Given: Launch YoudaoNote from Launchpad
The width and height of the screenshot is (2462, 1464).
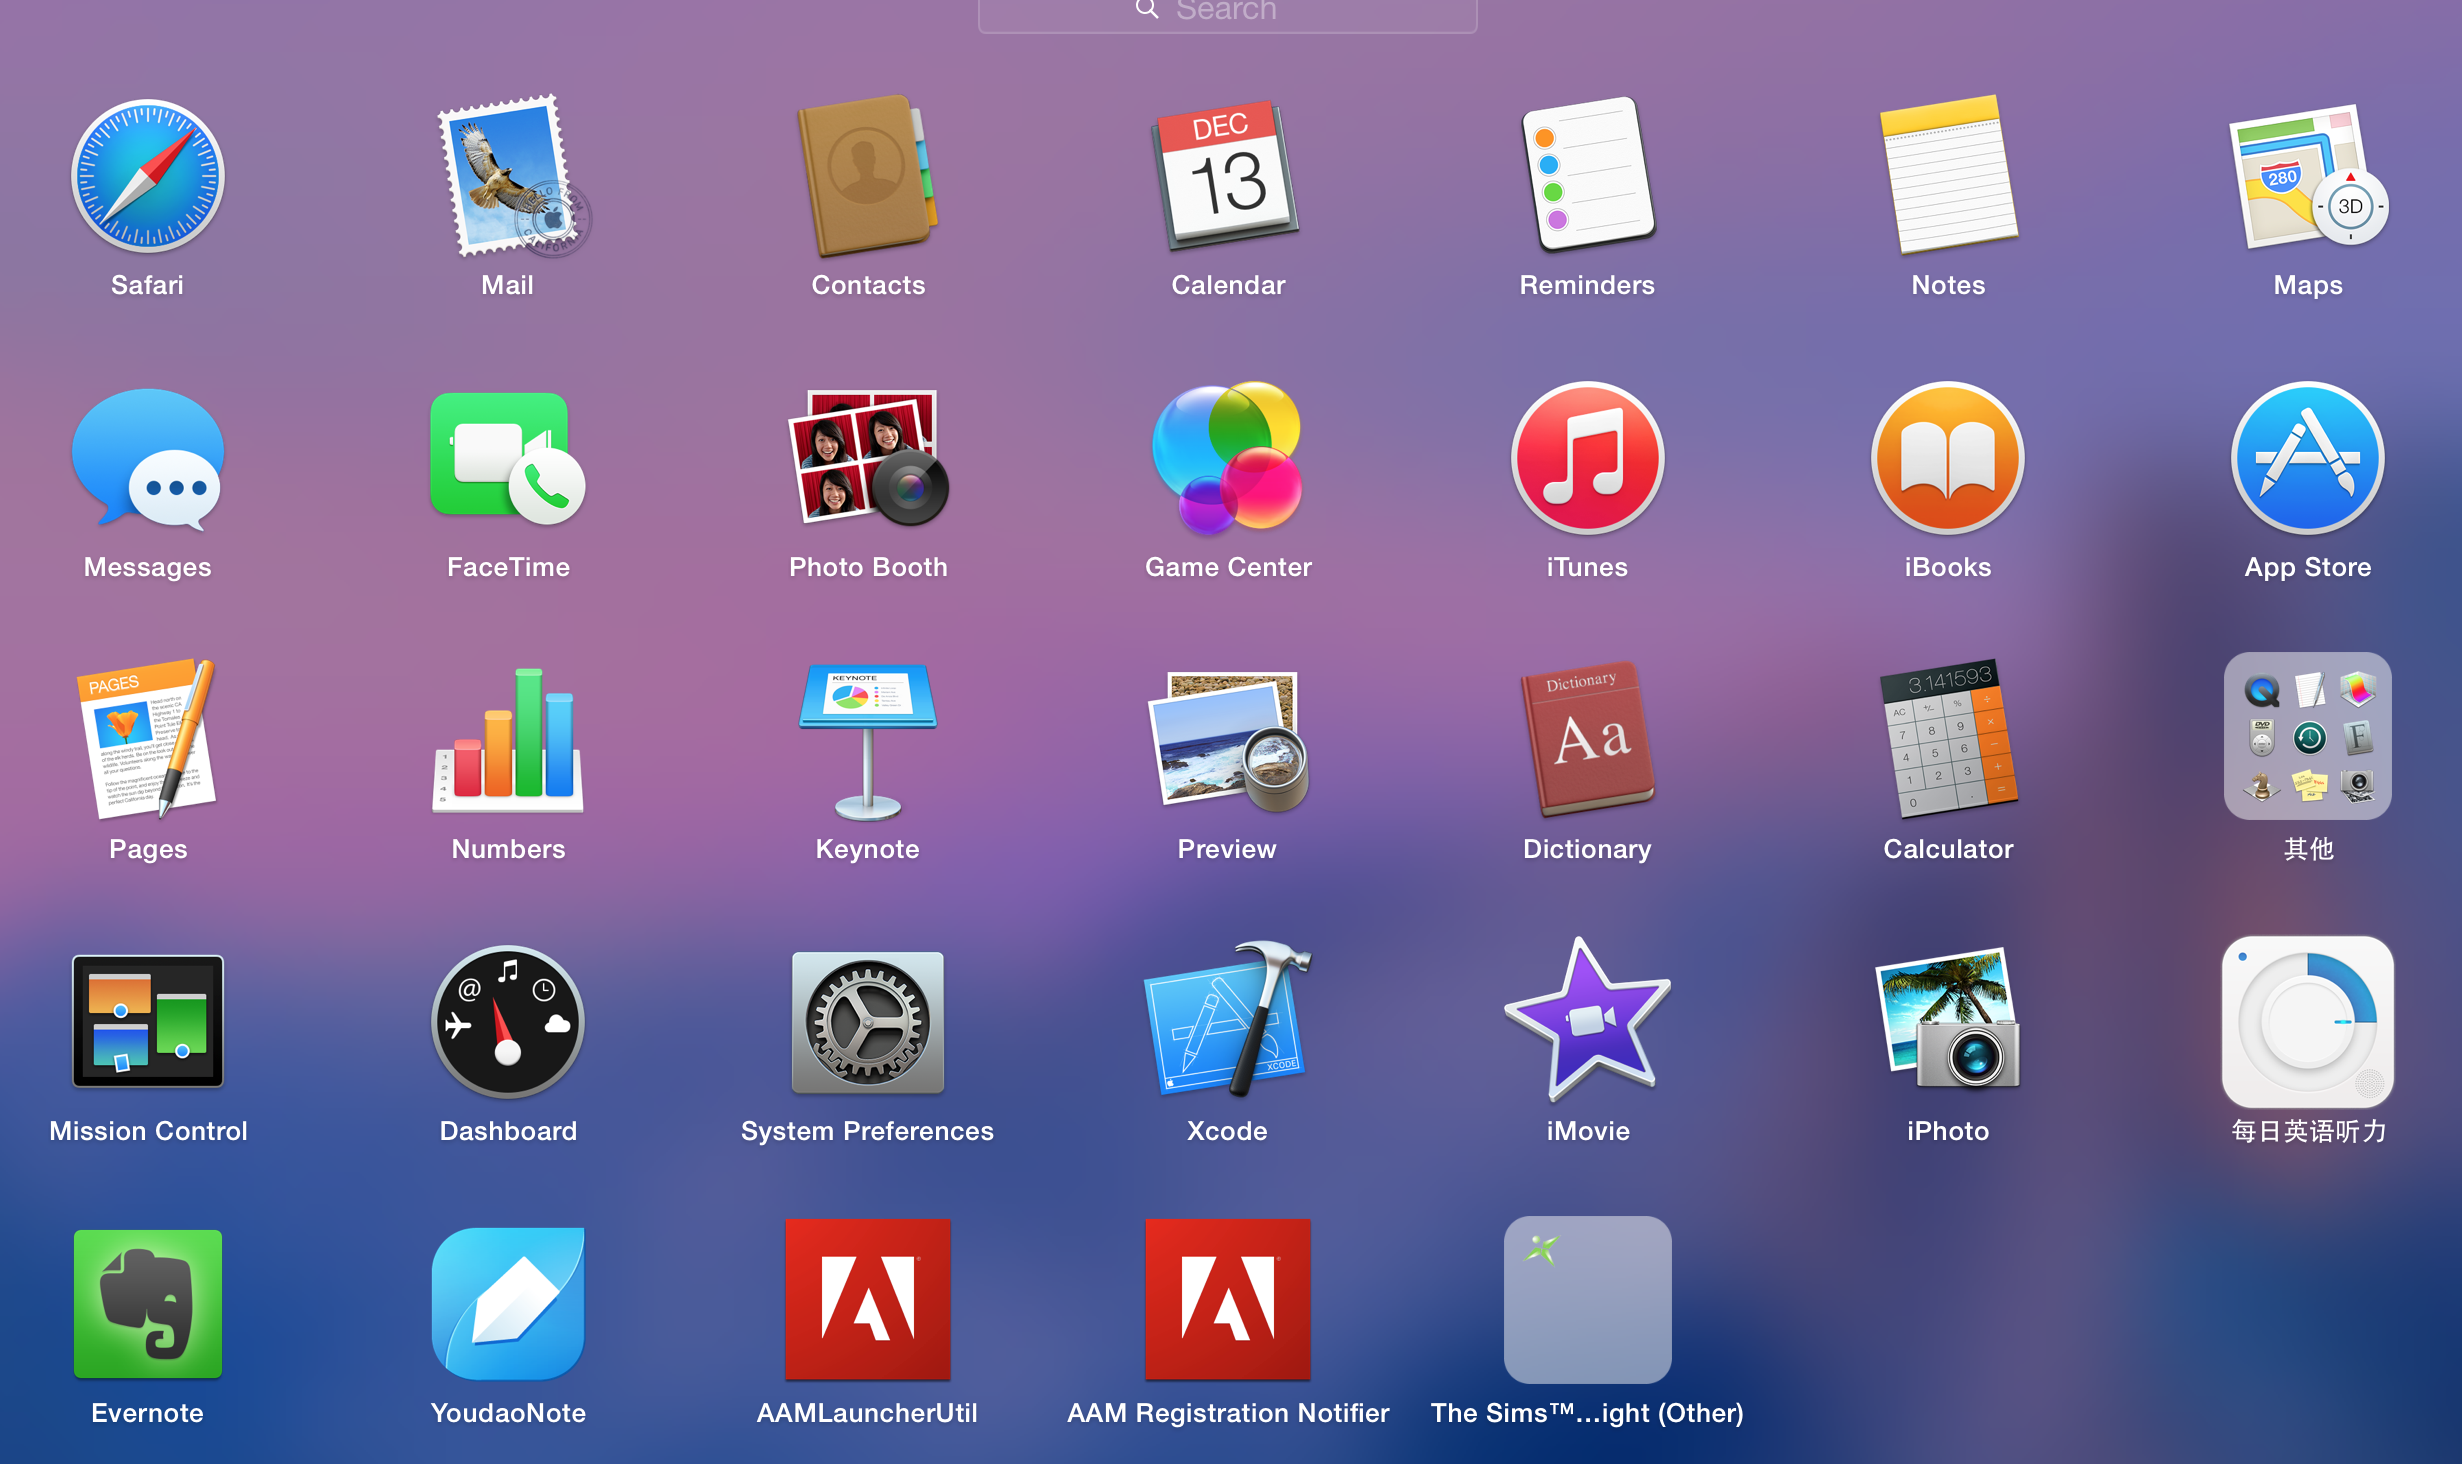Looking at the screenshot, I should point(508,1303).
